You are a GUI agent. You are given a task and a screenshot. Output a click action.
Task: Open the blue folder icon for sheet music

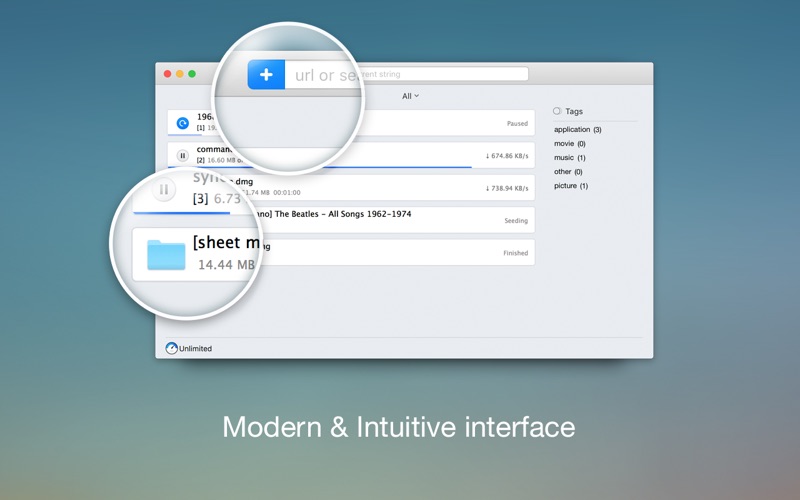click(x=166, y=254)
